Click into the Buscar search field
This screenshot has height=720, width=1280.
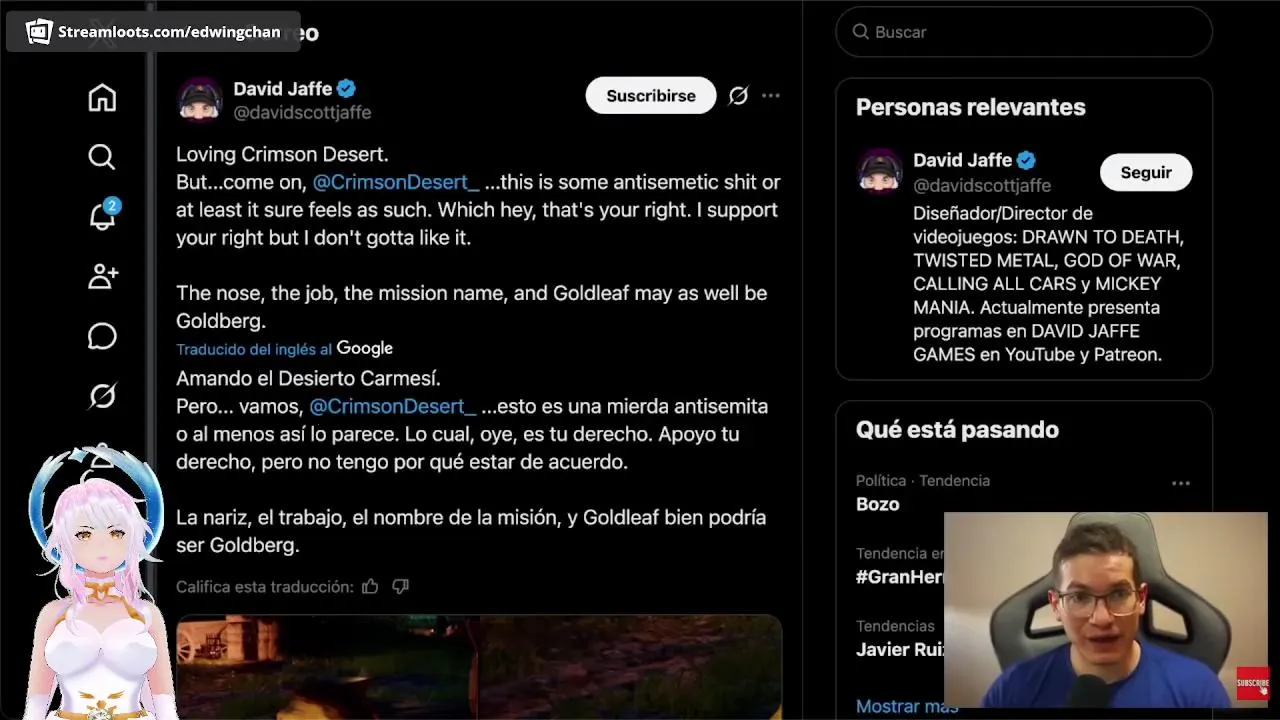click(1024, 32)
